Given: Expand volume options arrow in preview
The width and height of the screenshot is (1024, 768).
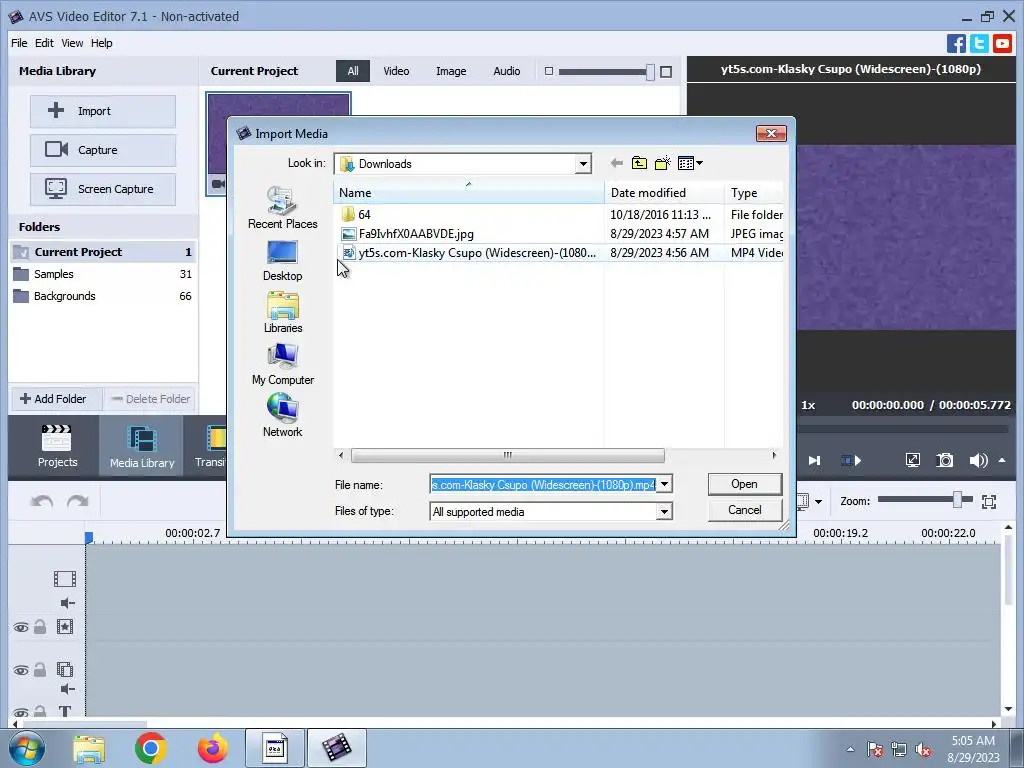Looking at the screenshot, I should [x=1002, y=460].
